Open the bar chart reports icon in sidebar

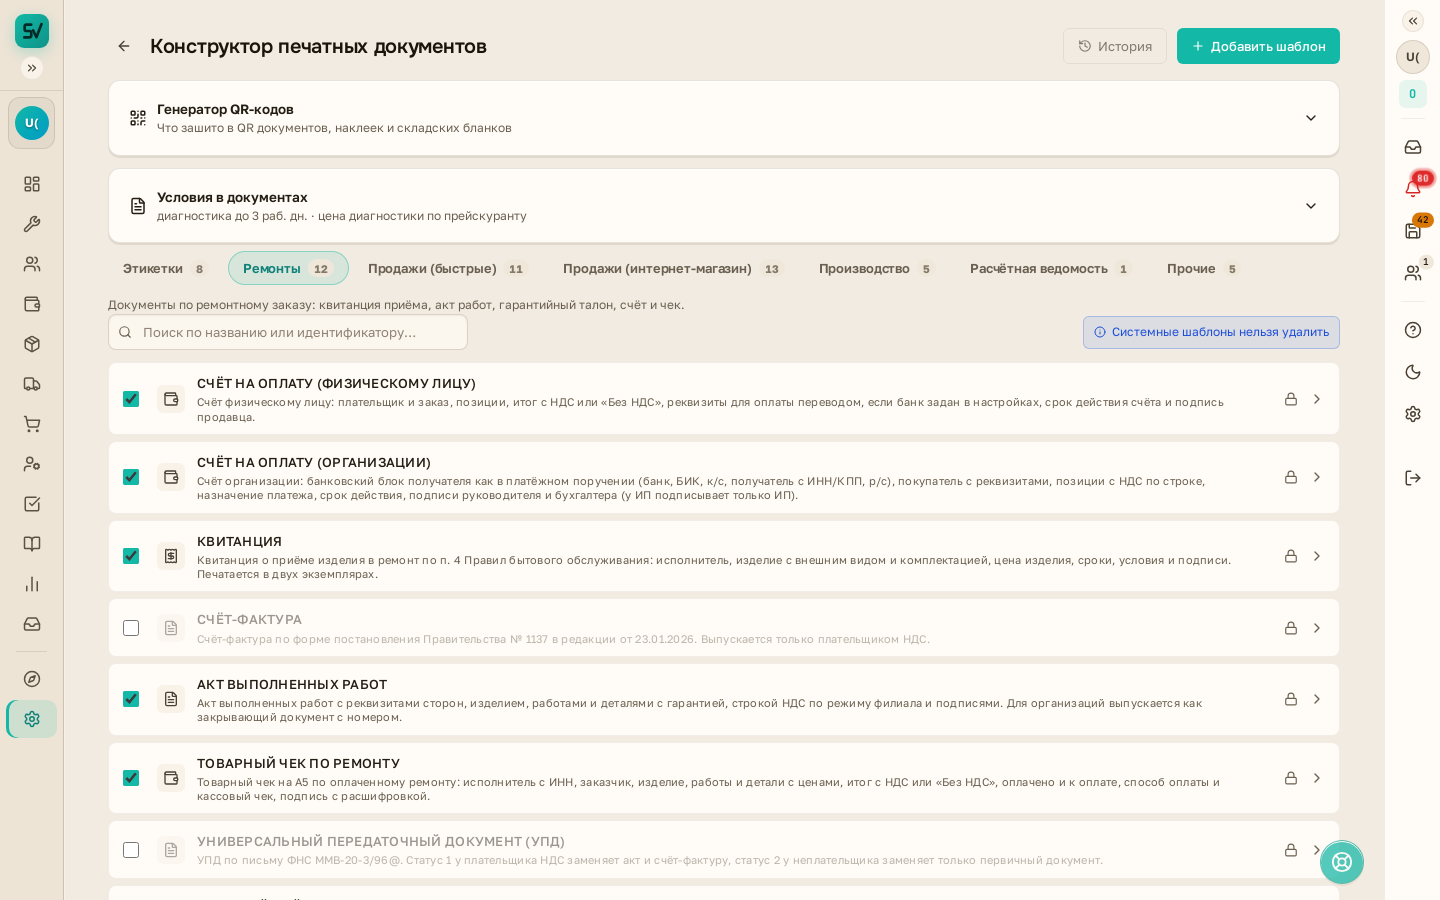(x=32, y=584)
